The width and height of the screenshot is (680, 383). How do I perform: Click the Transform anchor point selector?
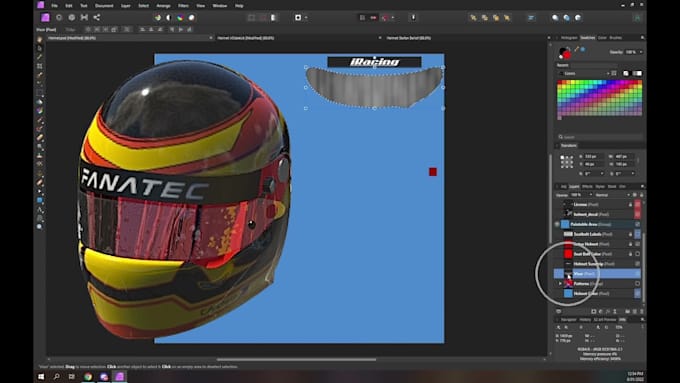[566, 162]
